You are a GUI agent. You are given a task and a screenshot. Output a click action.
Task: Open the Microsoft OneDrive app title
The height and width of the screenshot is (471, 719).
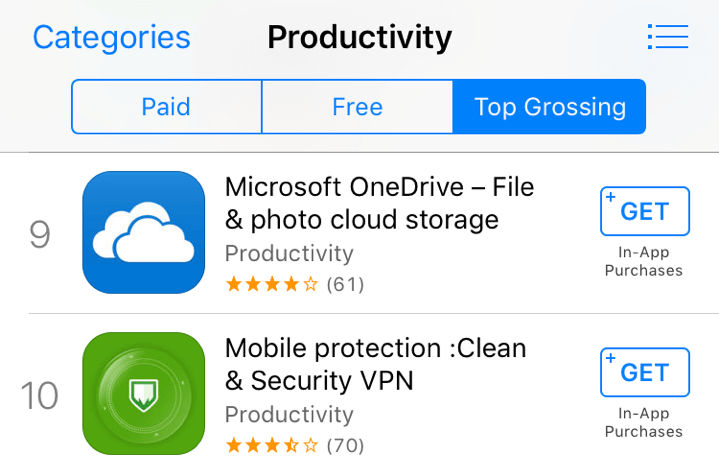point(379,202)
